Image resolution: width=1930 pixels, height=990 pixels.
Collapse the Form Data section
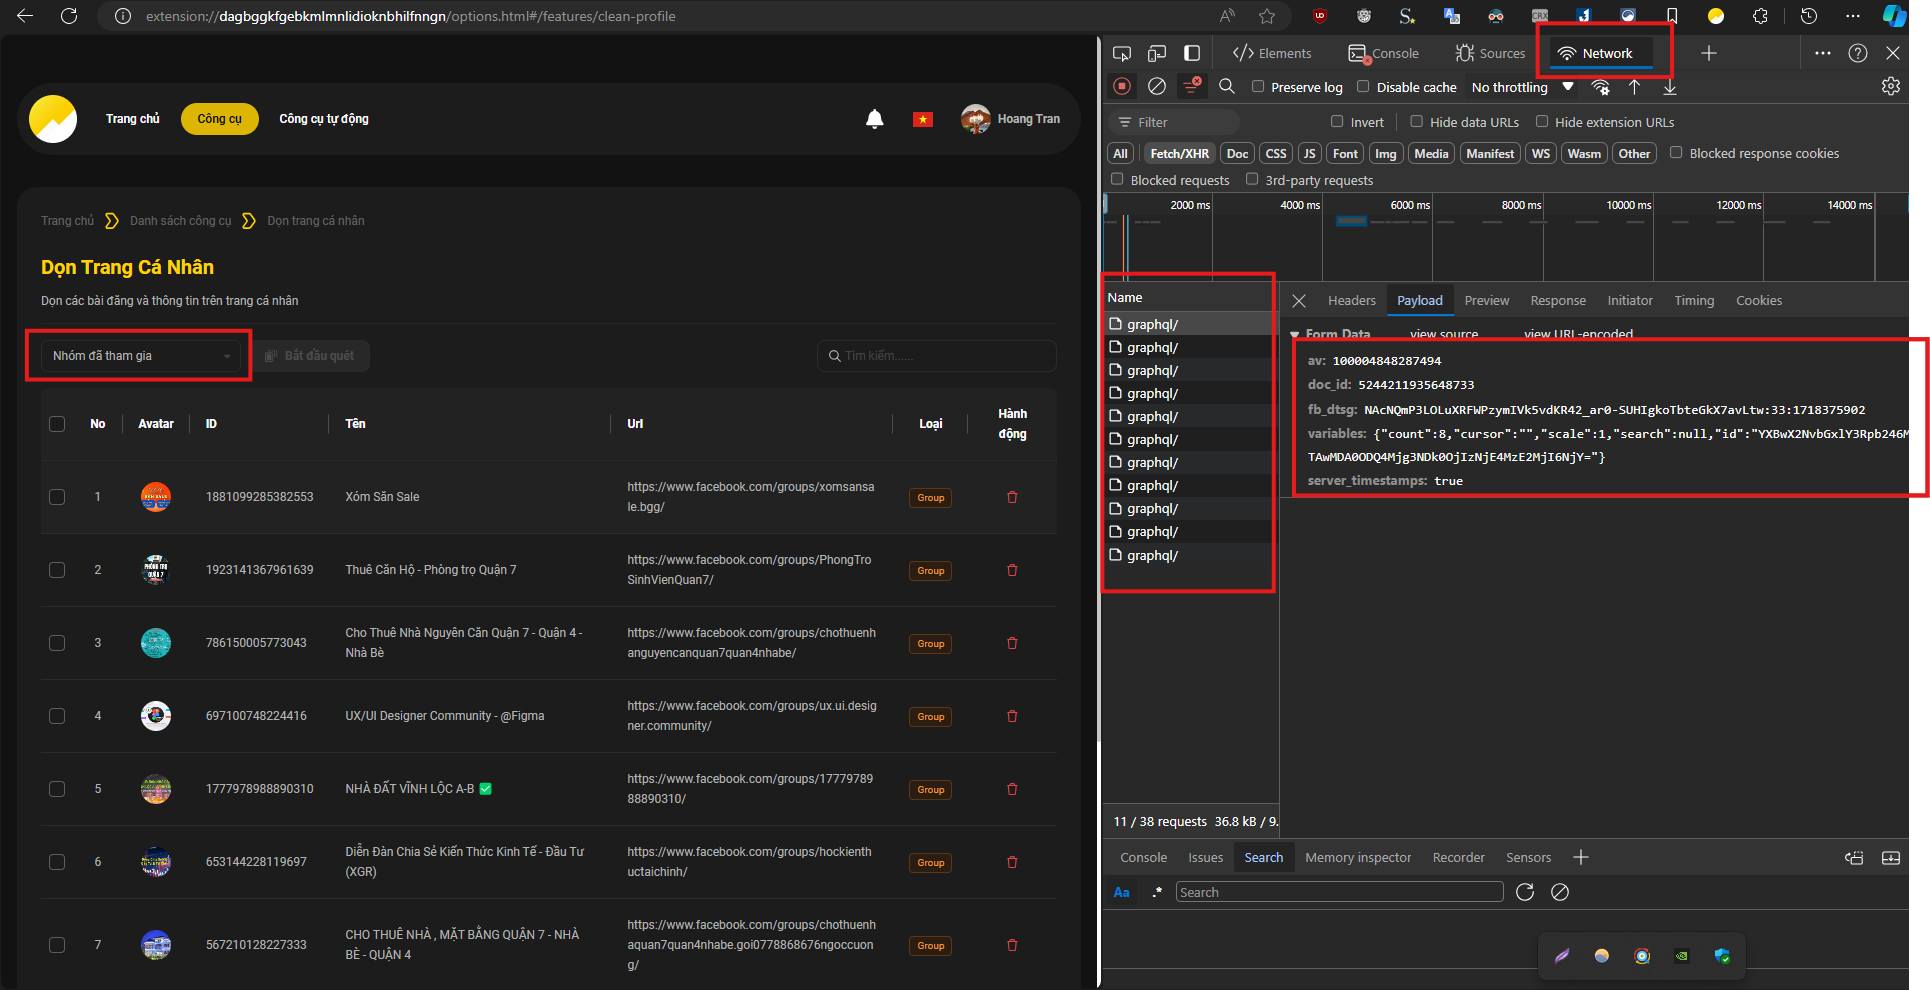coord(1295,334)
